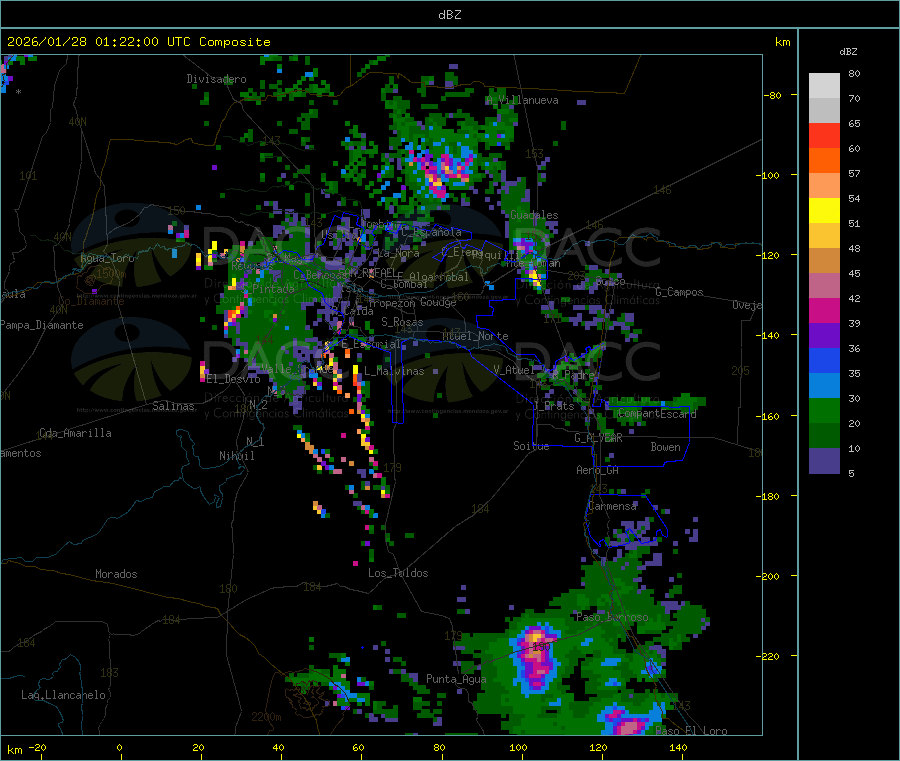Click the Divisadero map label
900x761 pixels.
[216, 79]
